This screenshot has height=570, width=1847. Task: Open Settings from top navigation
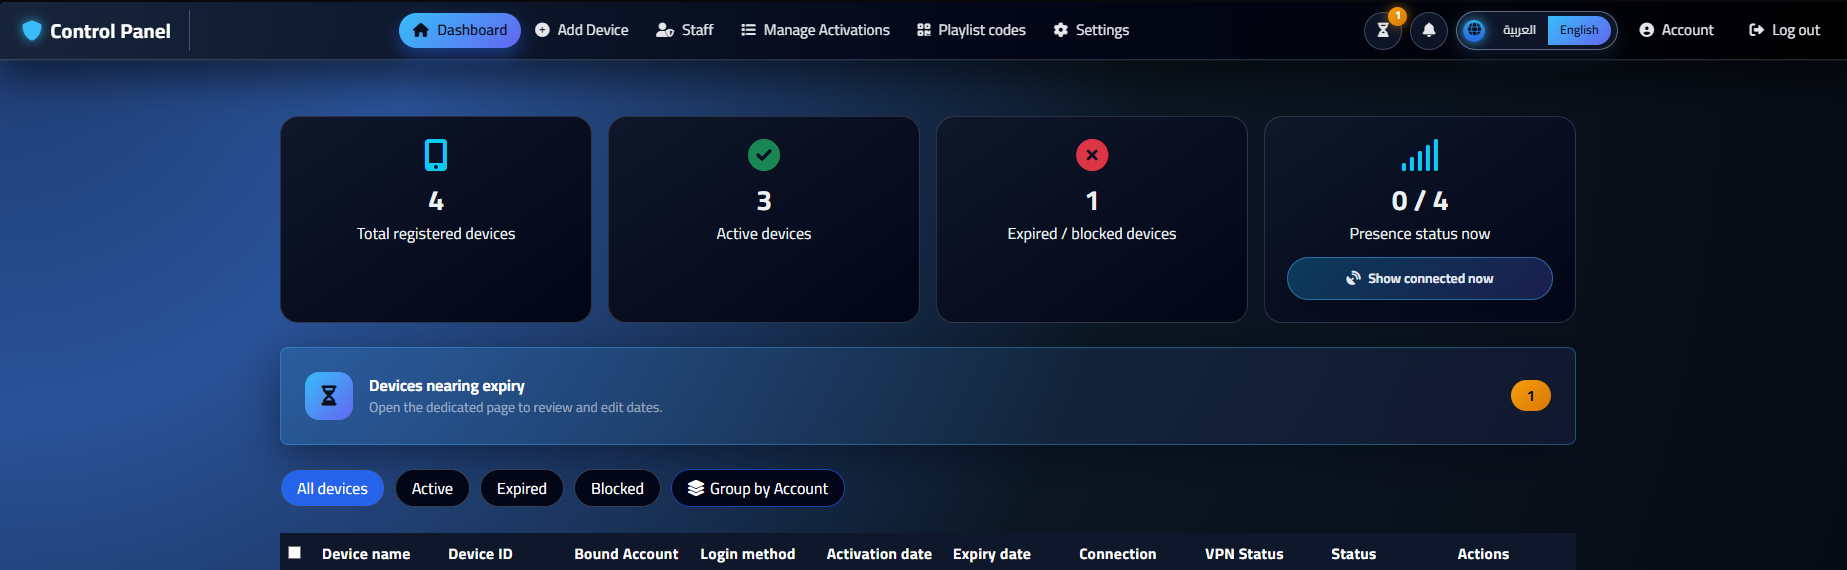coord(1091,30)
